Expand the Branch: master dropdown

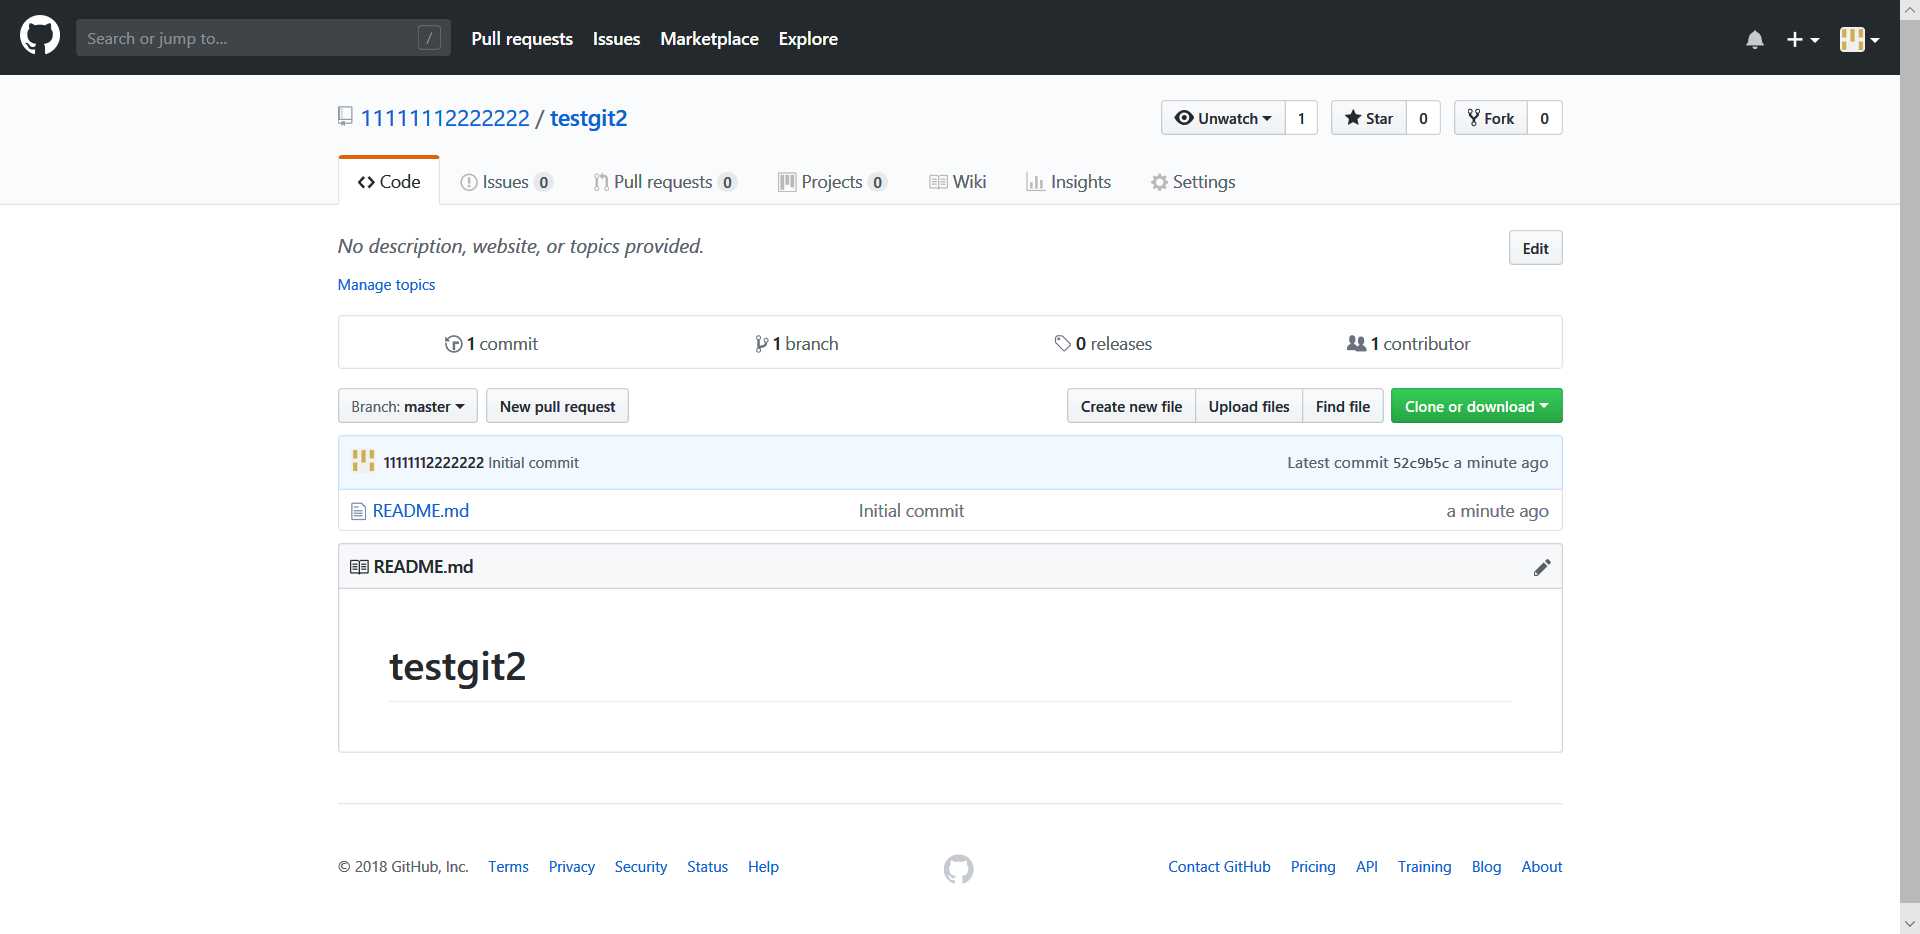408,406
